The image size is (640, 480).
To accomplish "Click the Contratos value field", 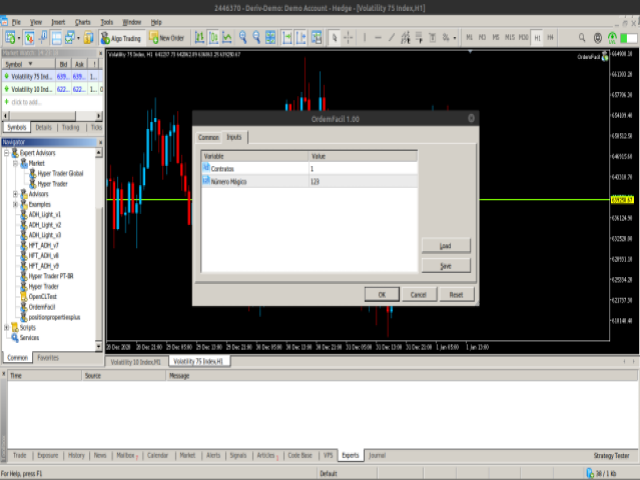I will (360, 169).
